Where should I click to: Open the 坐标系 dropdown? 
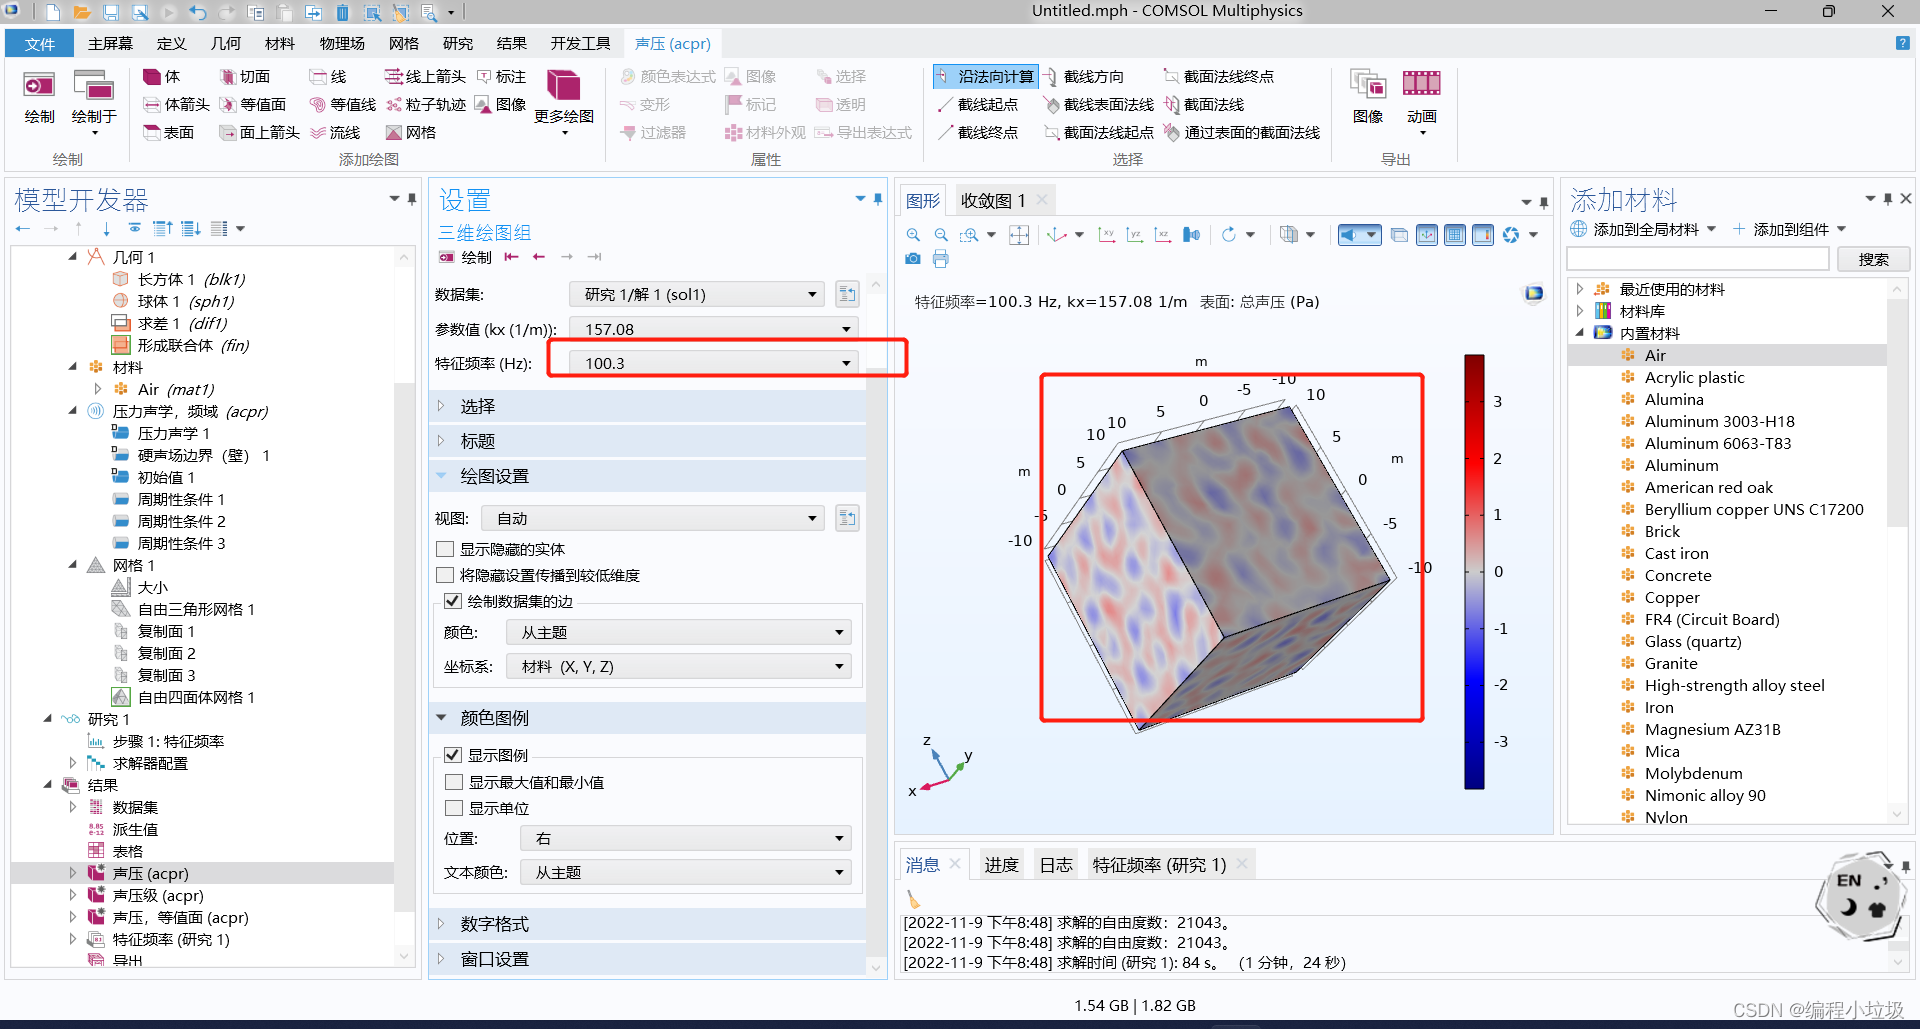coord(679,666)
